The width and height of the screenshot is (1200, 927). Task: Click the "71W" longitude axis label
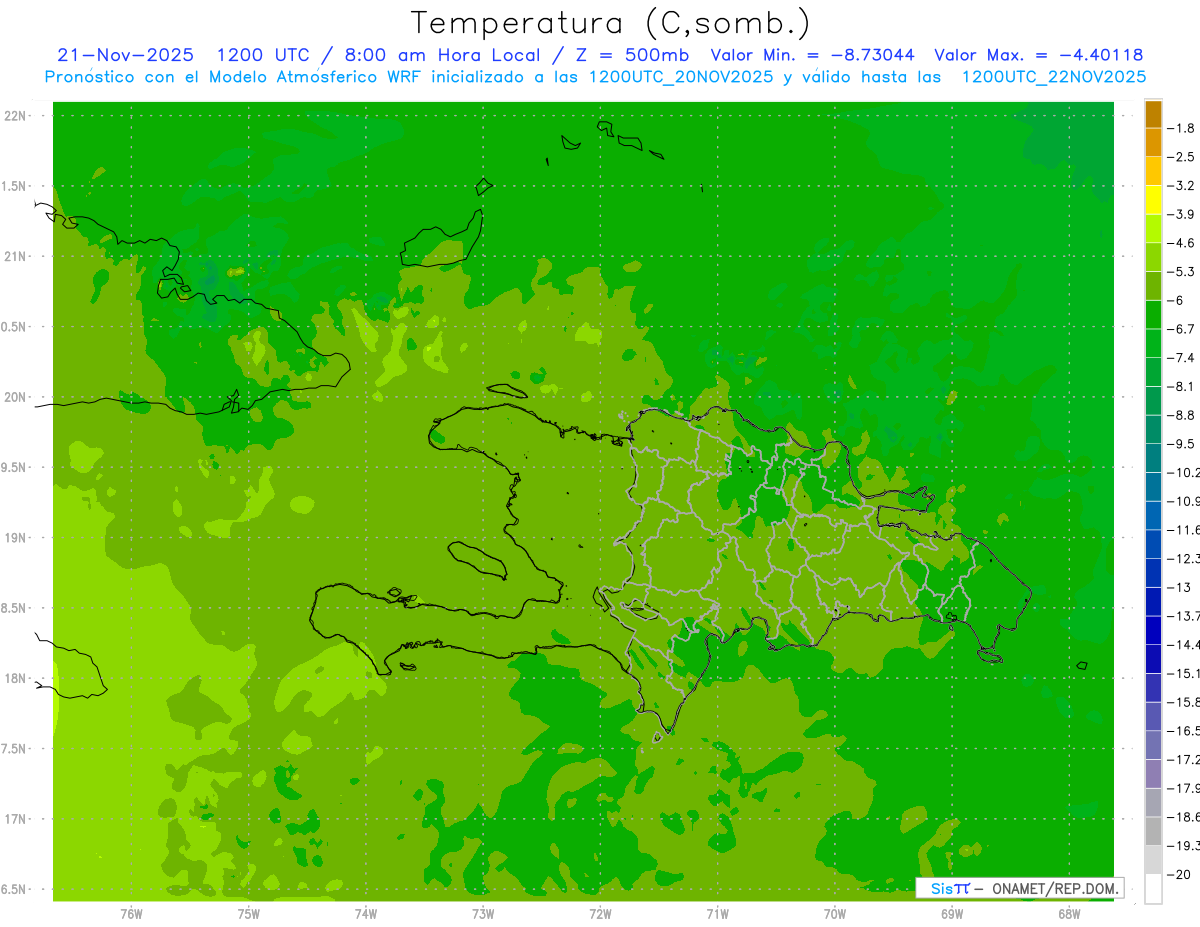(x=717, y=914)
